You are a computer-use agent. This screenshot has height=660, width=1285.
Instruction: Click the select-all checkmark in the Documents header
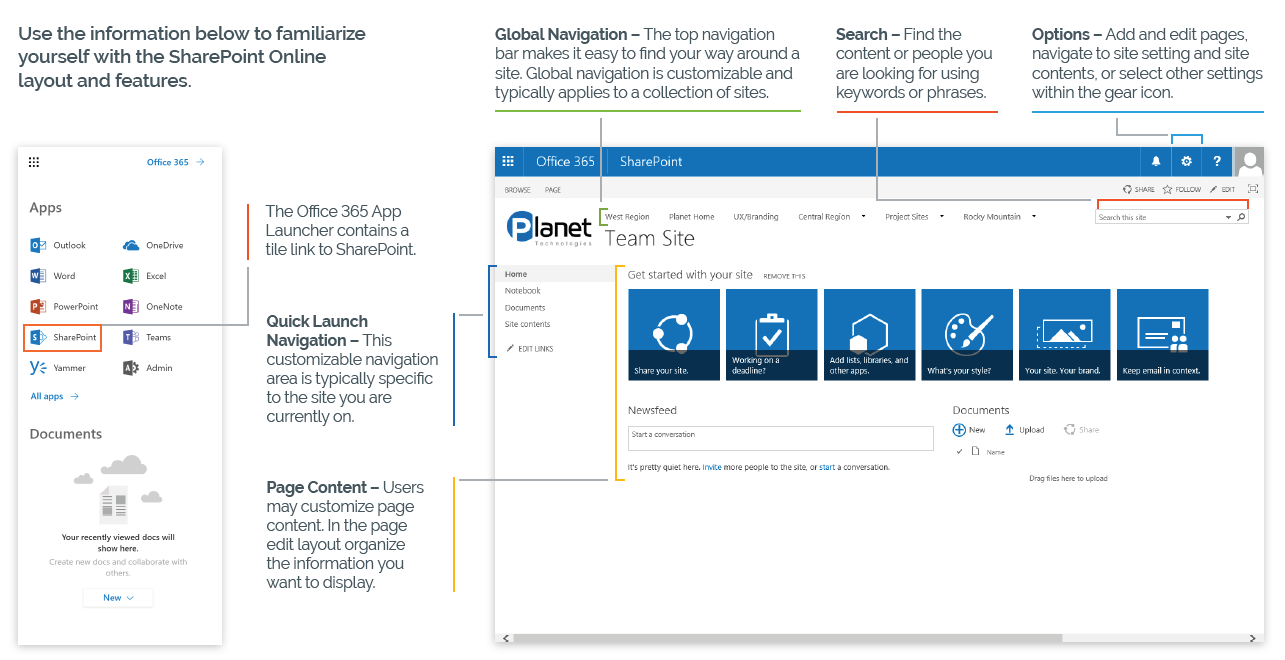pyautogui.click(x=960, y=452)
